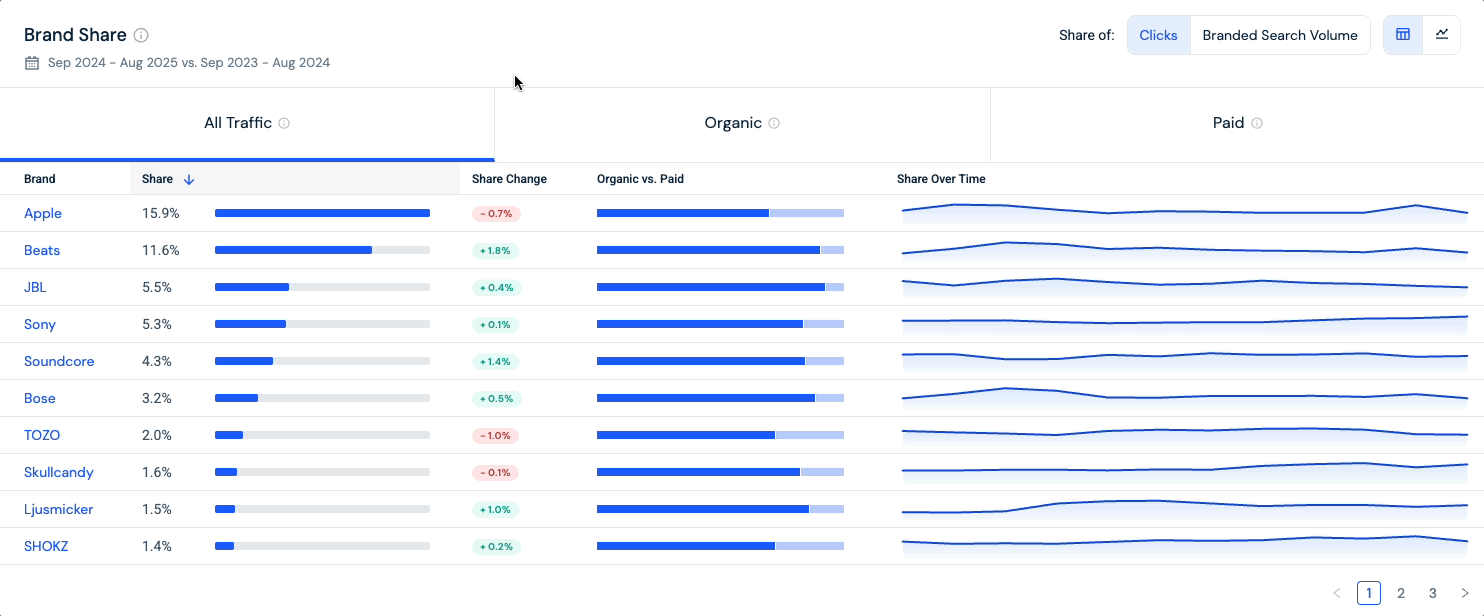Switch to table view icon
The width and height of the screenshot is (1484, 616).
point(1403,35)
